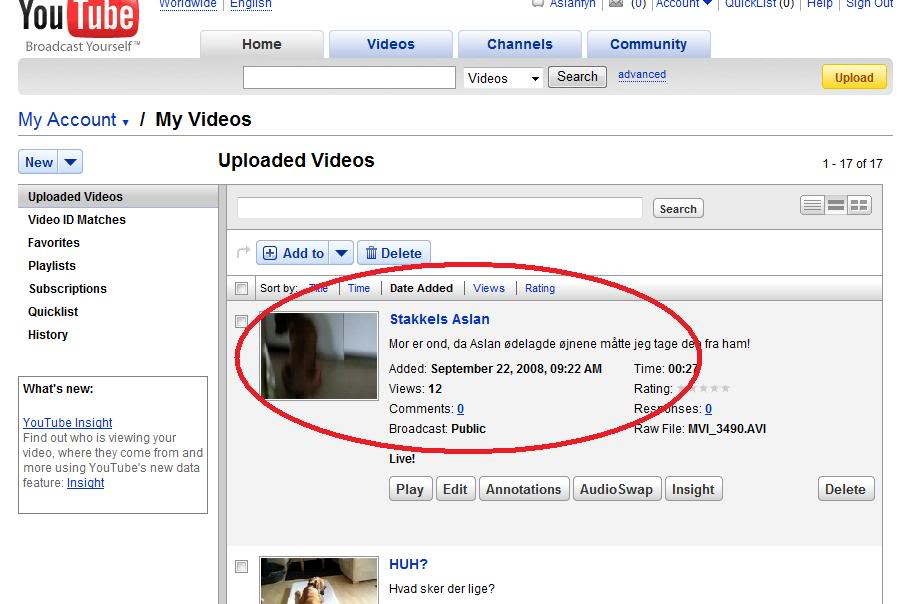
Task: Sort videos by Rating
Action: click(x=540, y=288)
